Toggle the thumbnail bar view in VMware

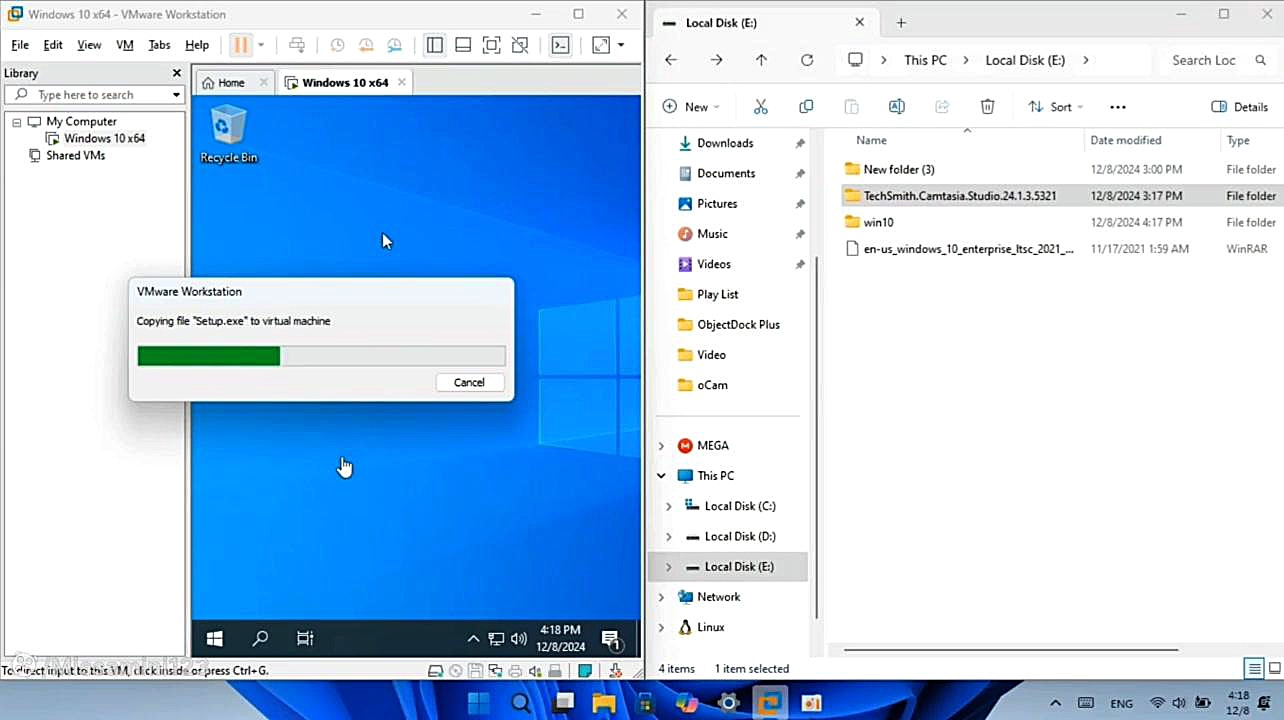463,45
